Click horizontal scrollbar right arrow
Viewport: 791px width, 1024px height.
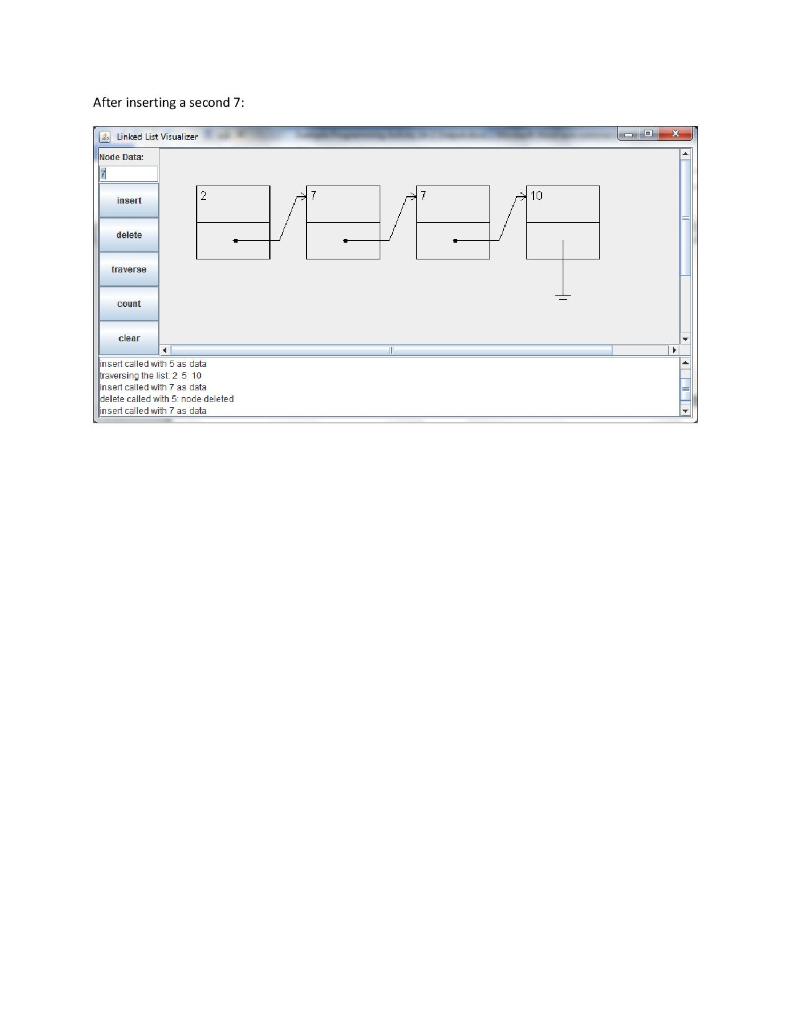click(674, 350)
